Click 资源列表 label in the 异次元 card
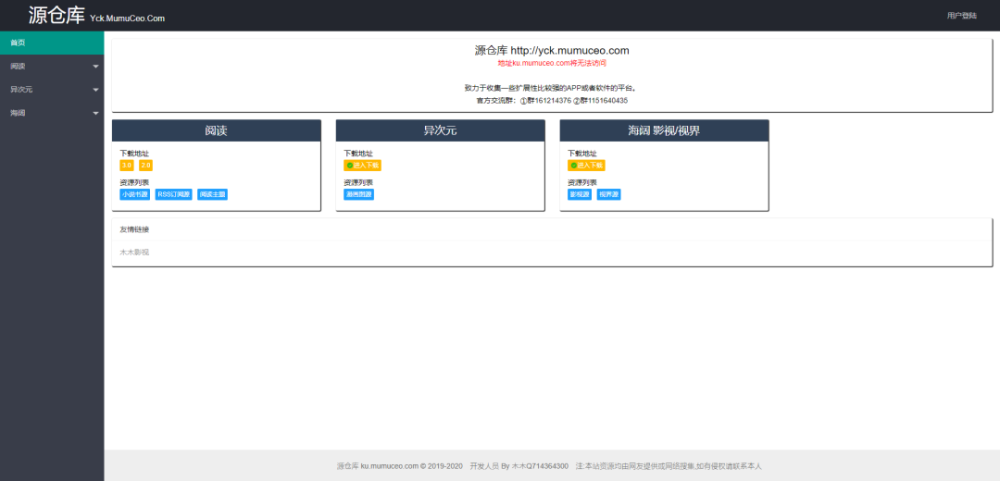 pos(358,182)
